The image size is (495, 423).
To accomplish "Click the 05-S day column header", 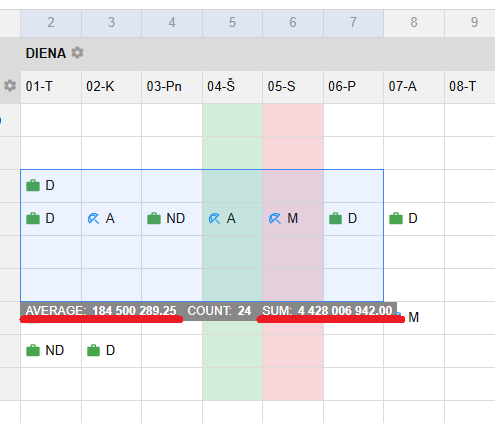I will (293, 87).
